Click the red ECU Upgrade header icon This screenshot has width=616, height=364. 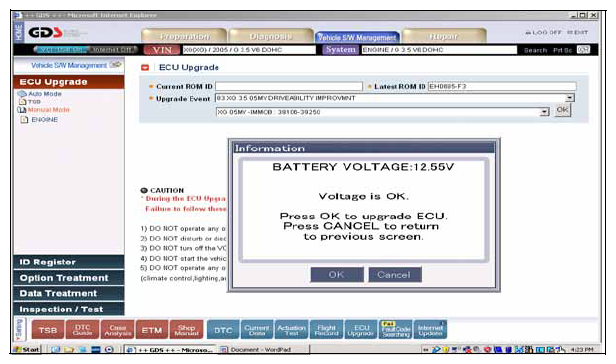pyautogui.click(x=145, y=68)
